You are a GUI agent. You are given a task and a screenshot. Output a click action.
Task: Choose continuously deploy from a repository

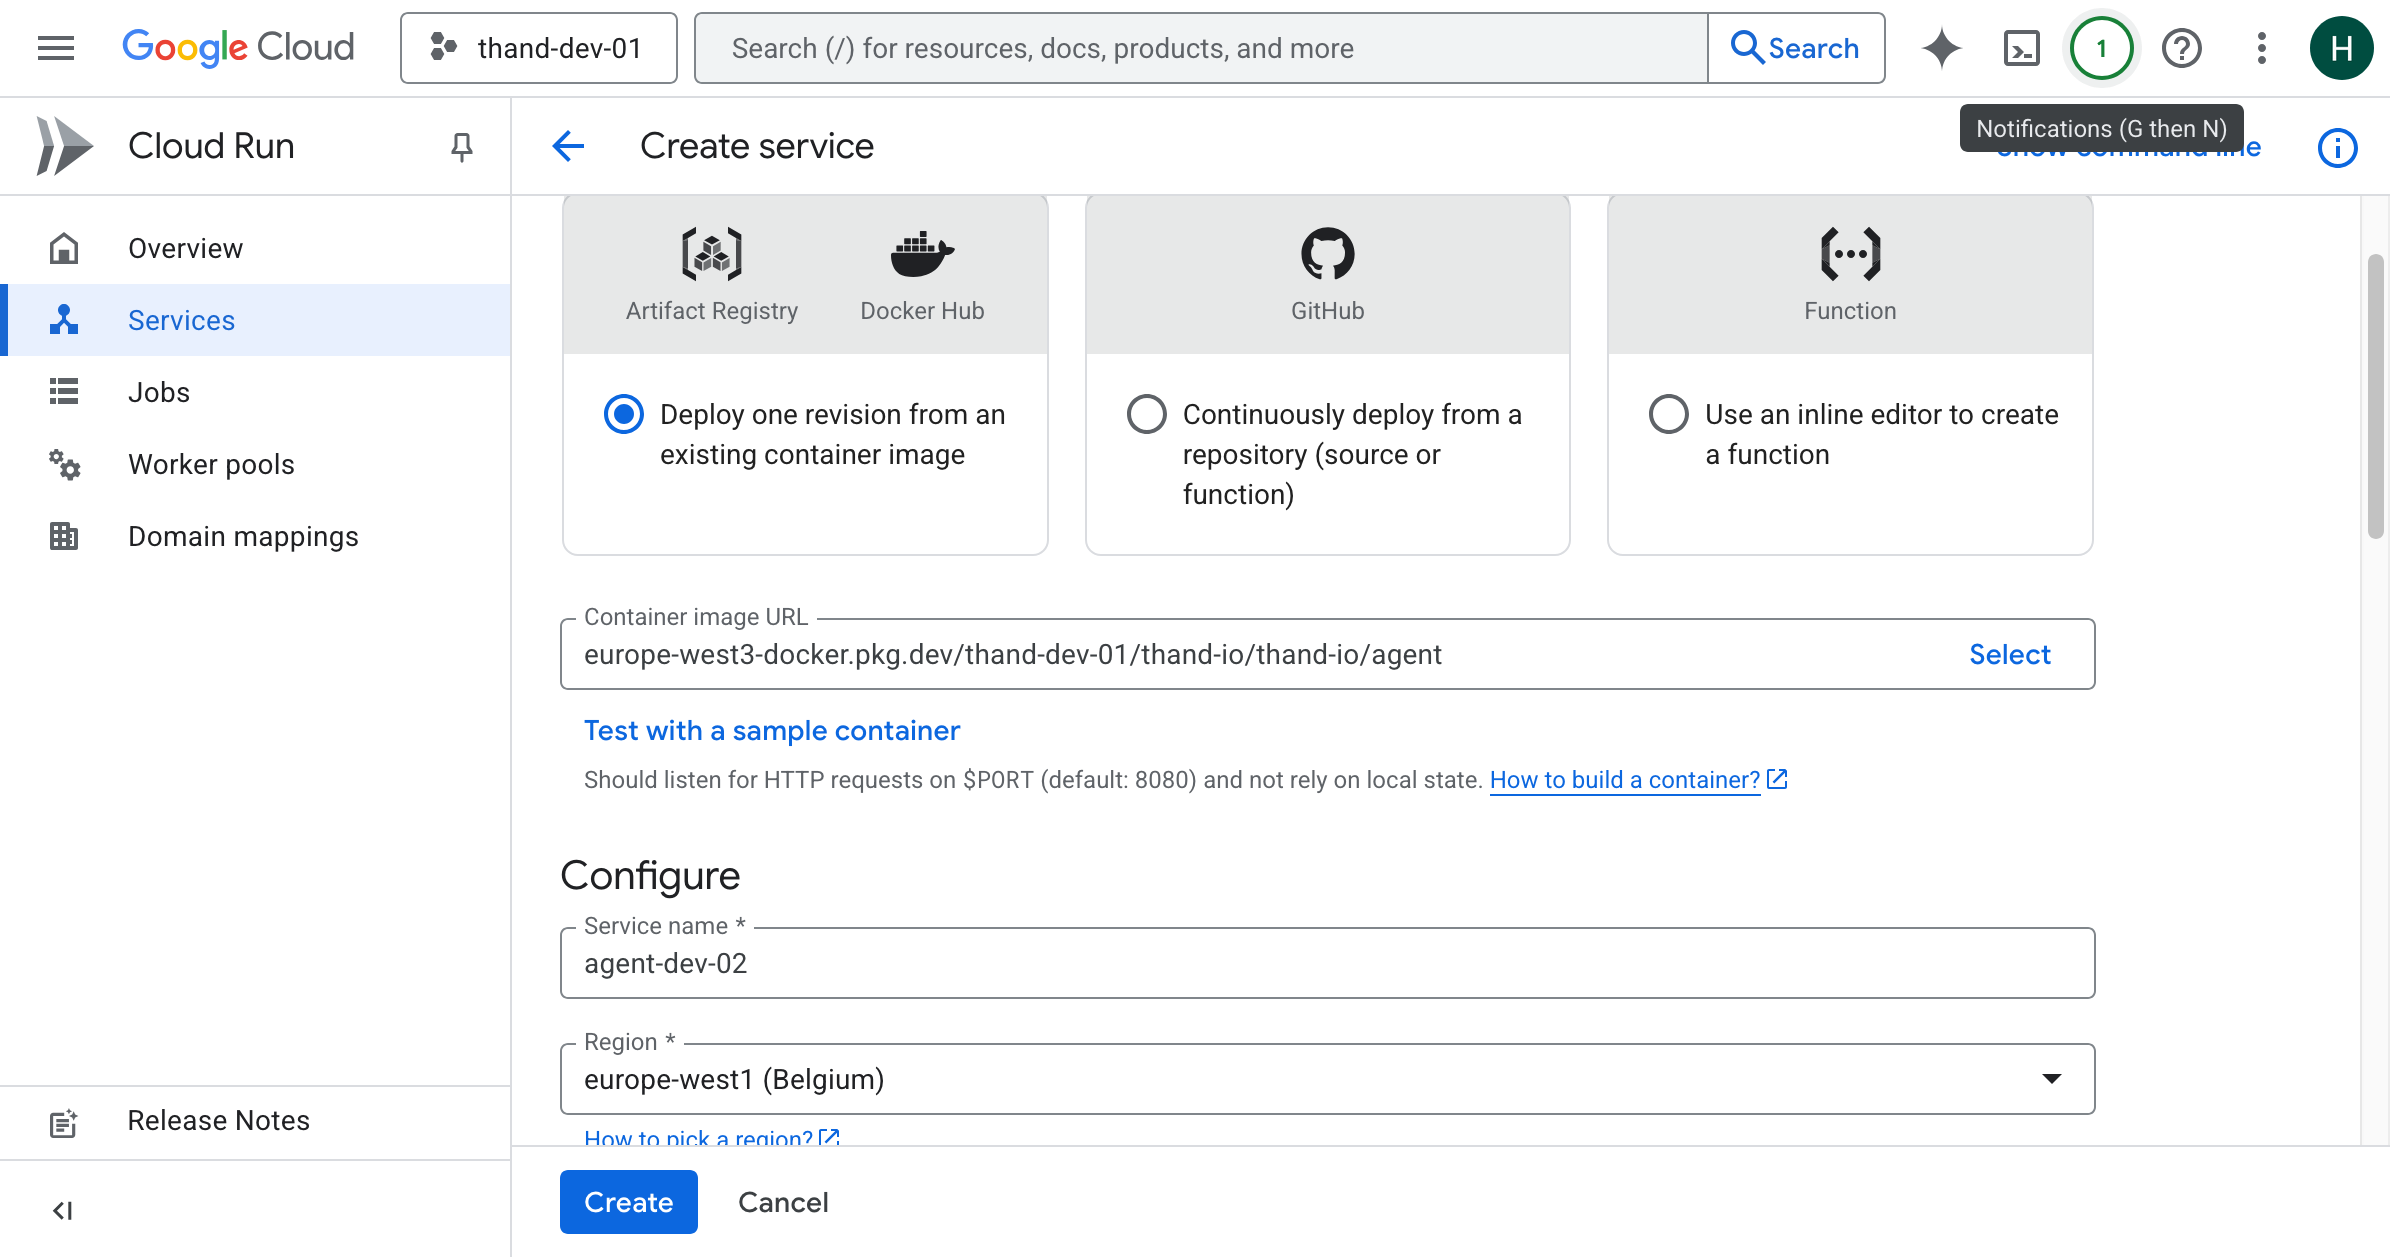pos(1146,414)
